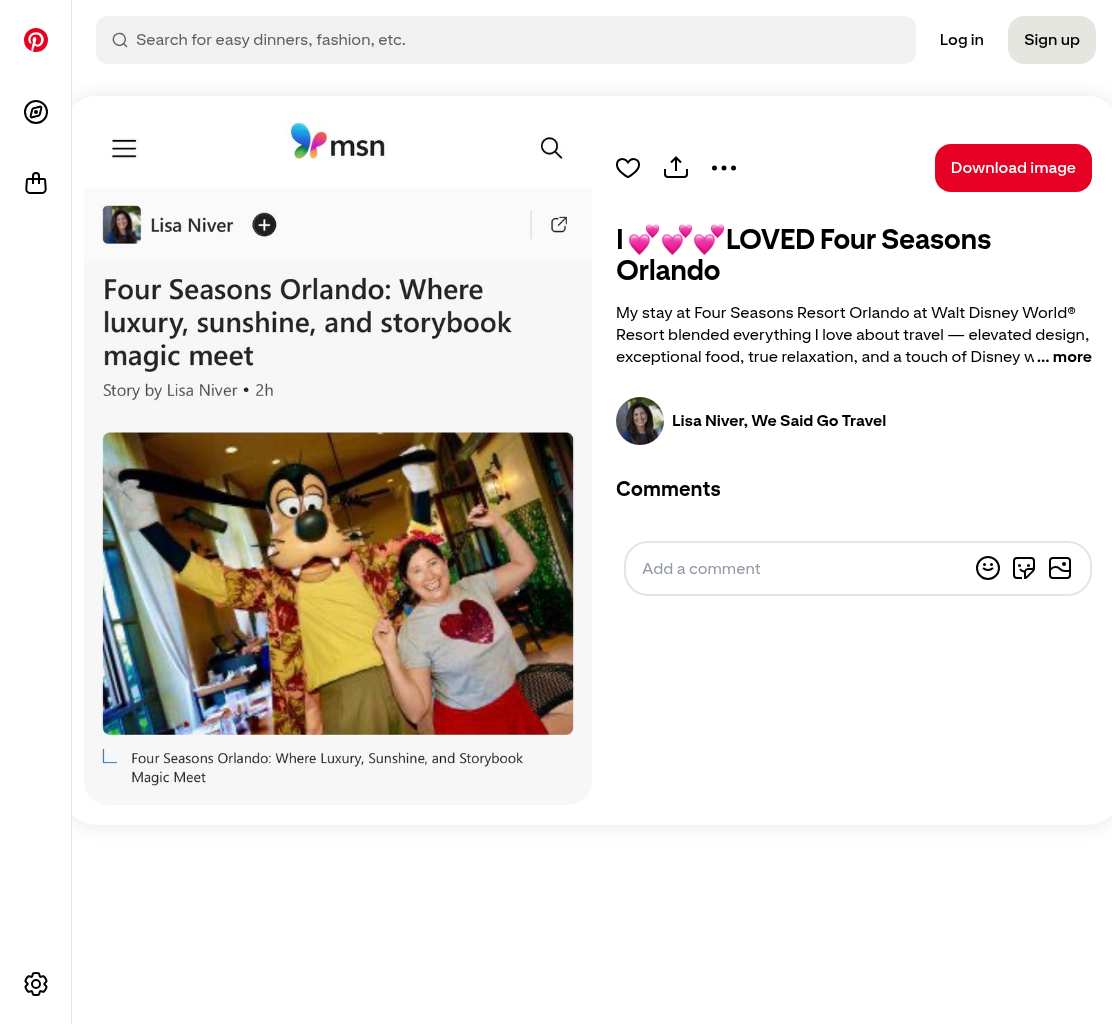Click Lisa Niver's round profile avatar
This screenshot has height=1024, width=1112.
[x=640, y=421]
